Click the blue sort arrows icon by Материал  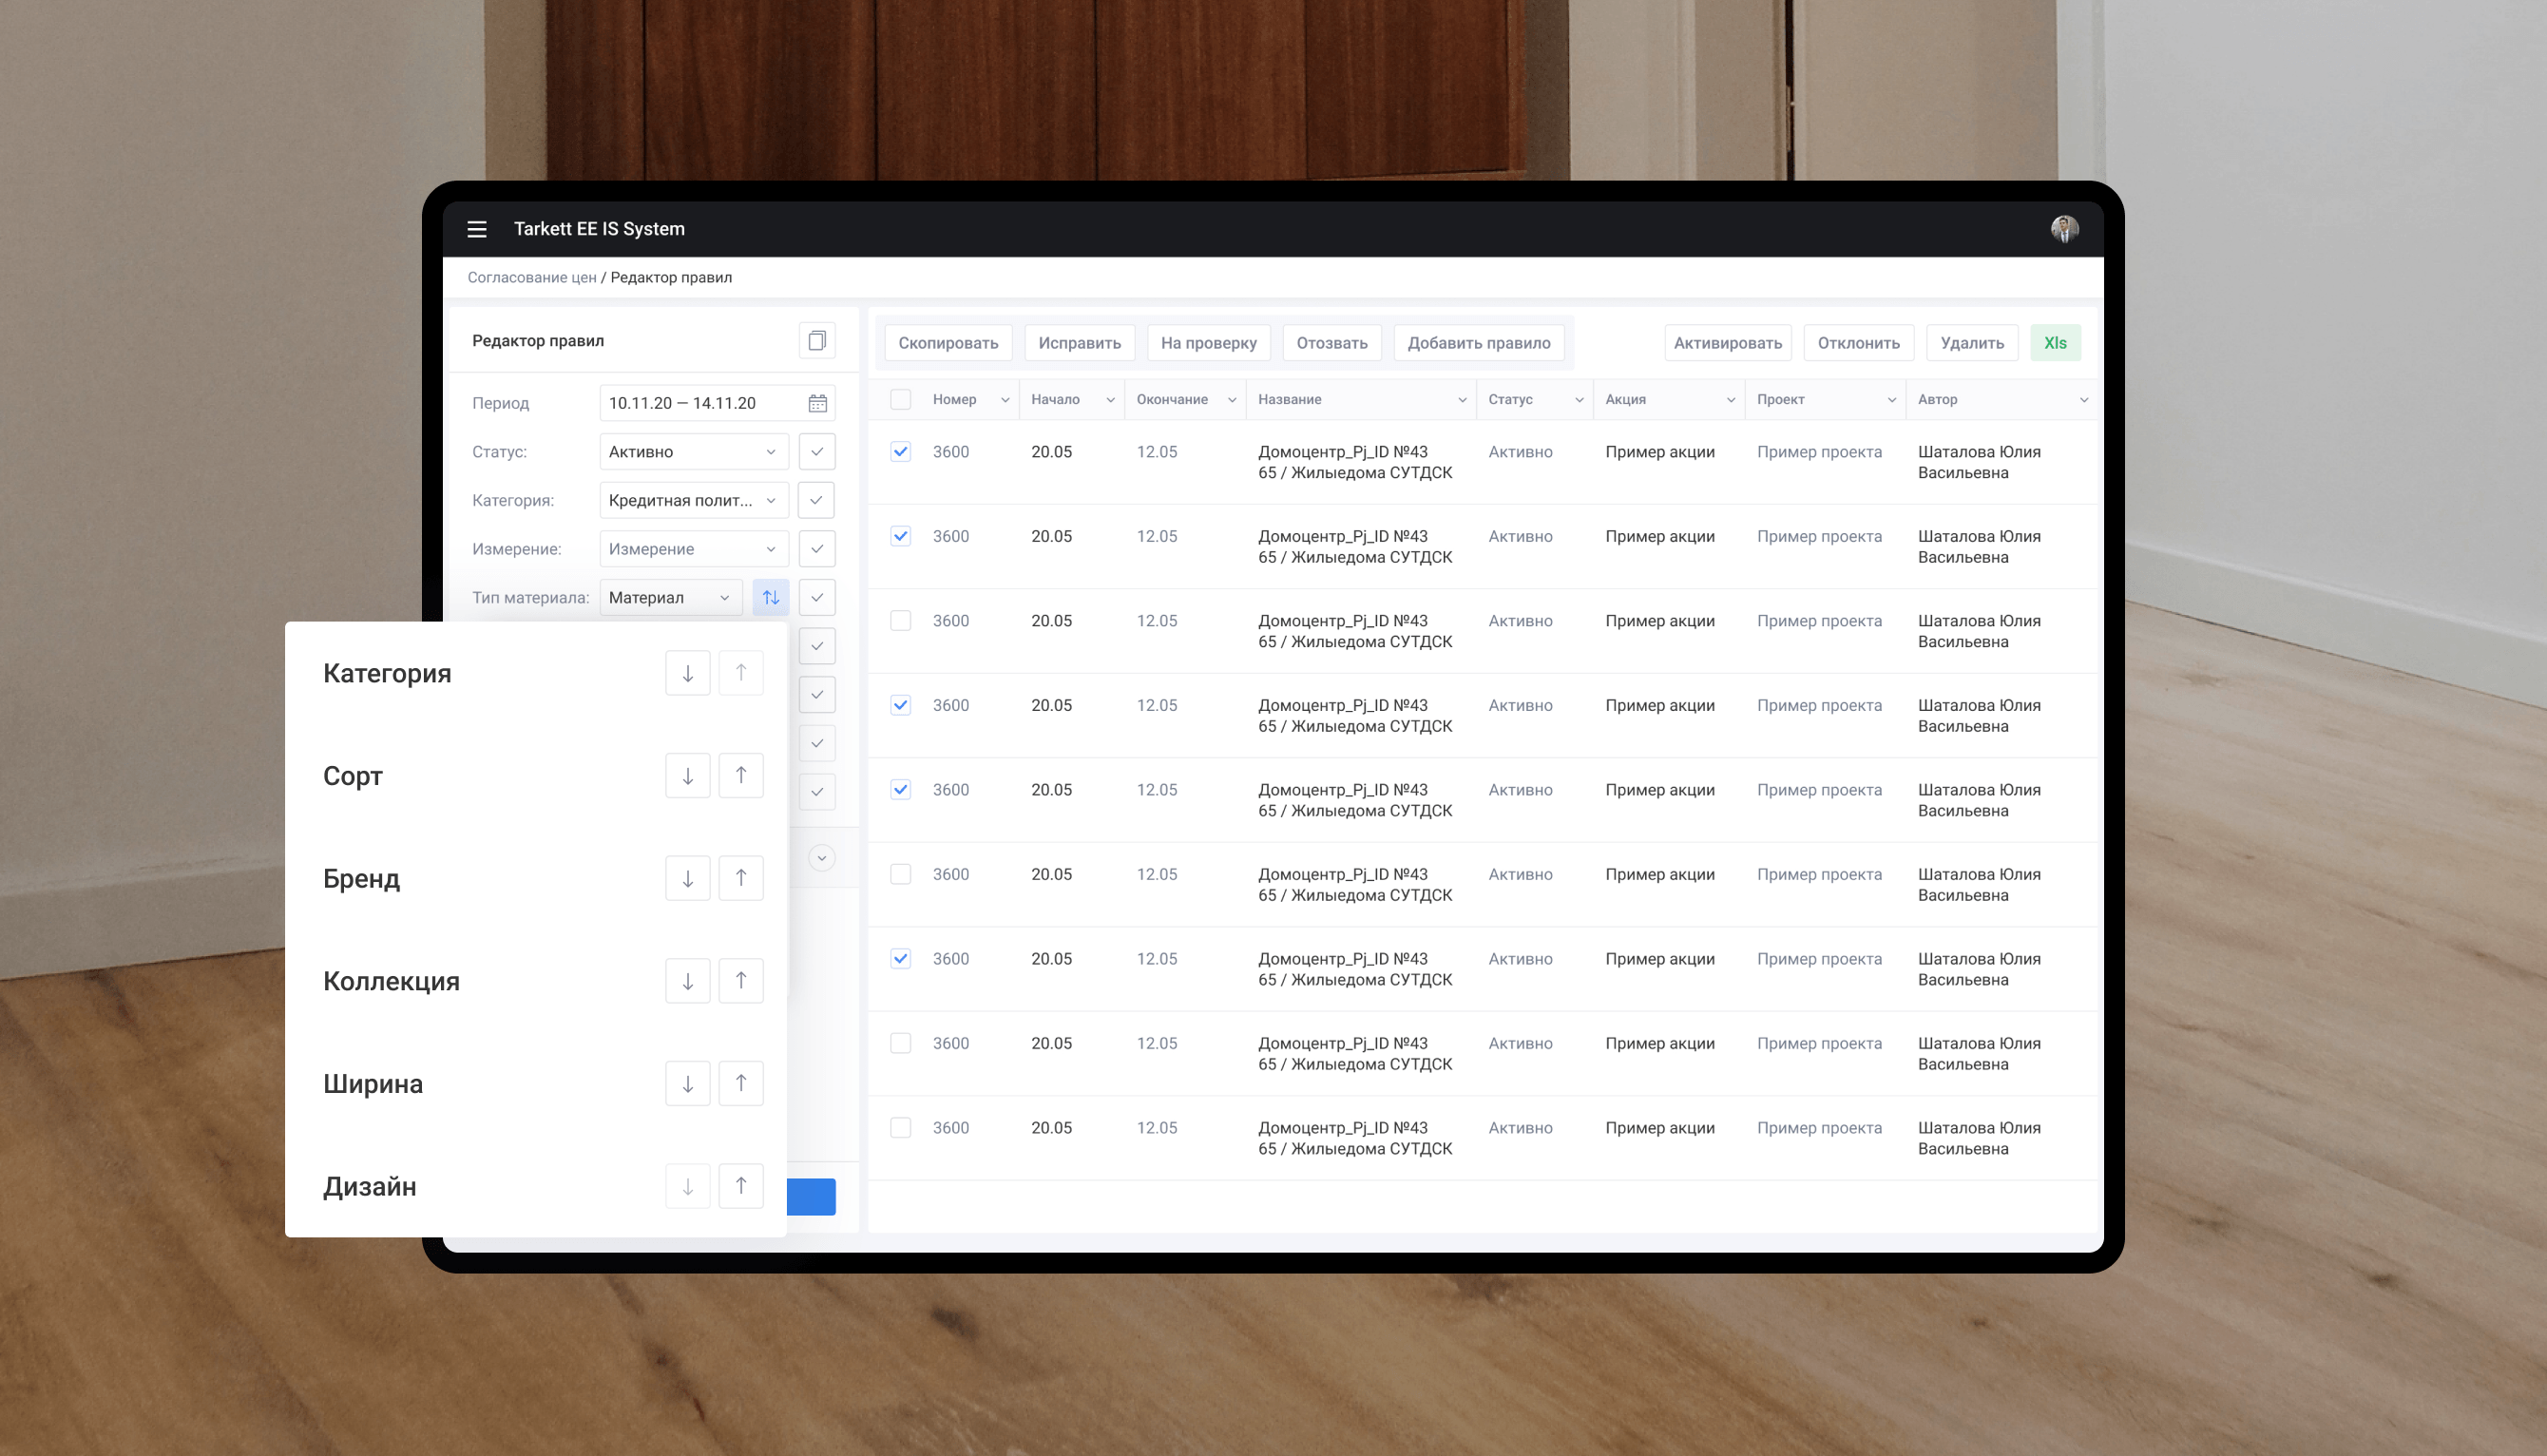point(771,597)
